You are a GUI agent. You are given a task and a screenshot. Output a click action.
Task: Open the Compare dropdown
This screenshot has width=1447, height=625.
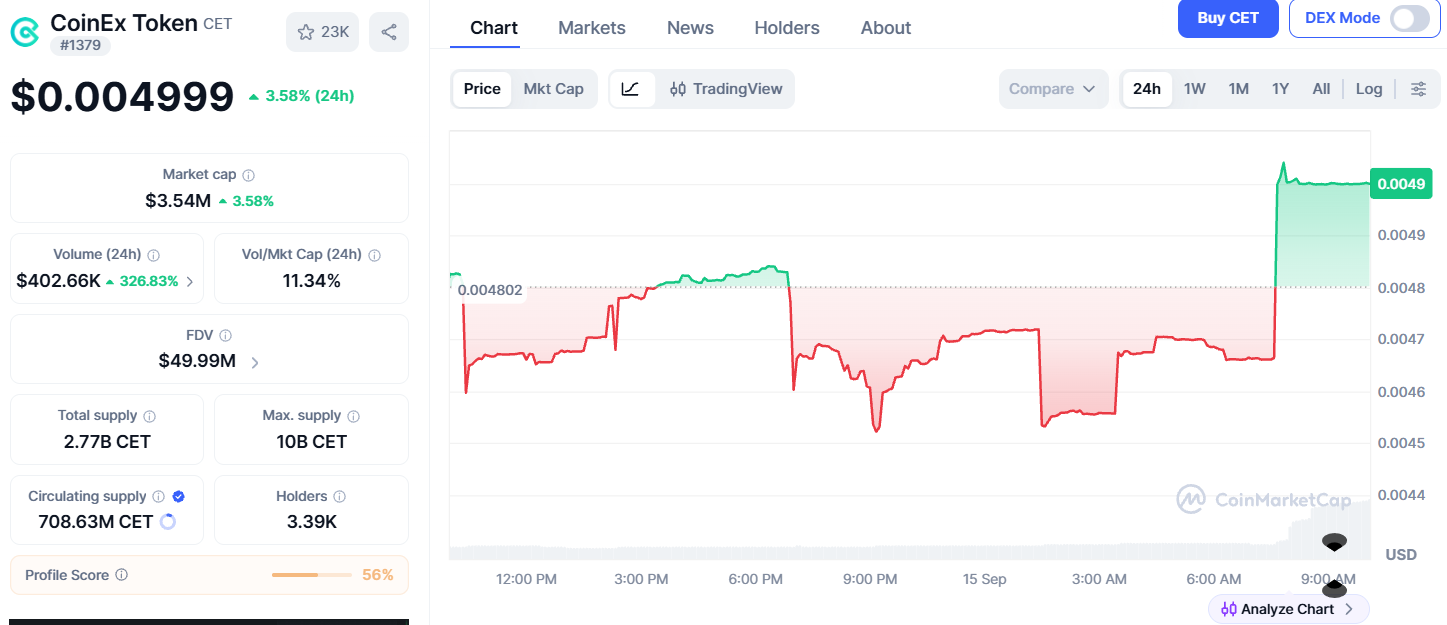click(1053, 89)
